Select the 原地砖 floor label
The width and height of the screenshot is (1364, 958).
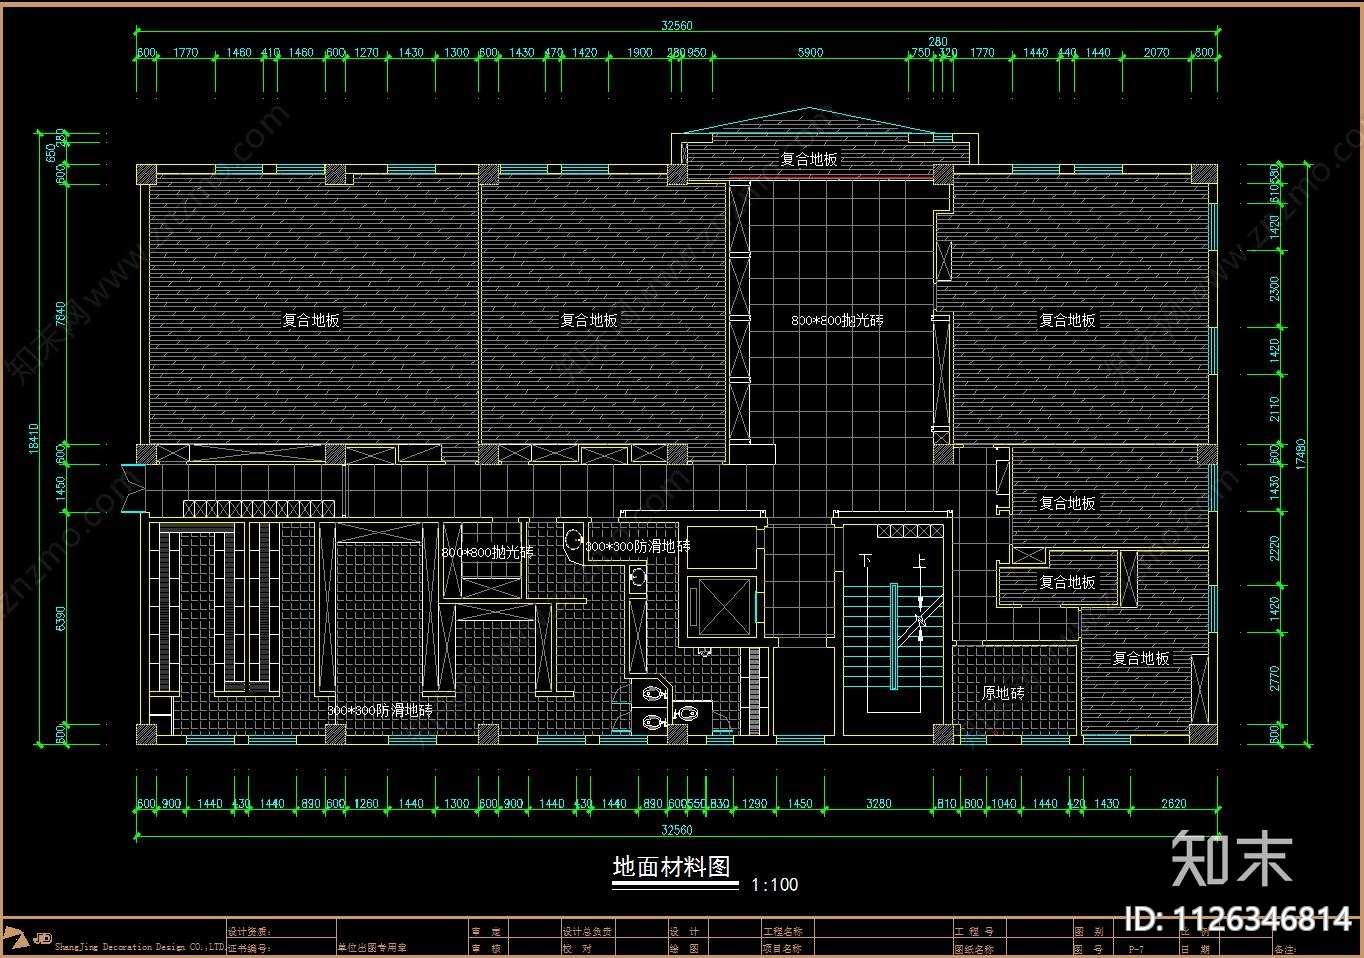point(1003,692)
